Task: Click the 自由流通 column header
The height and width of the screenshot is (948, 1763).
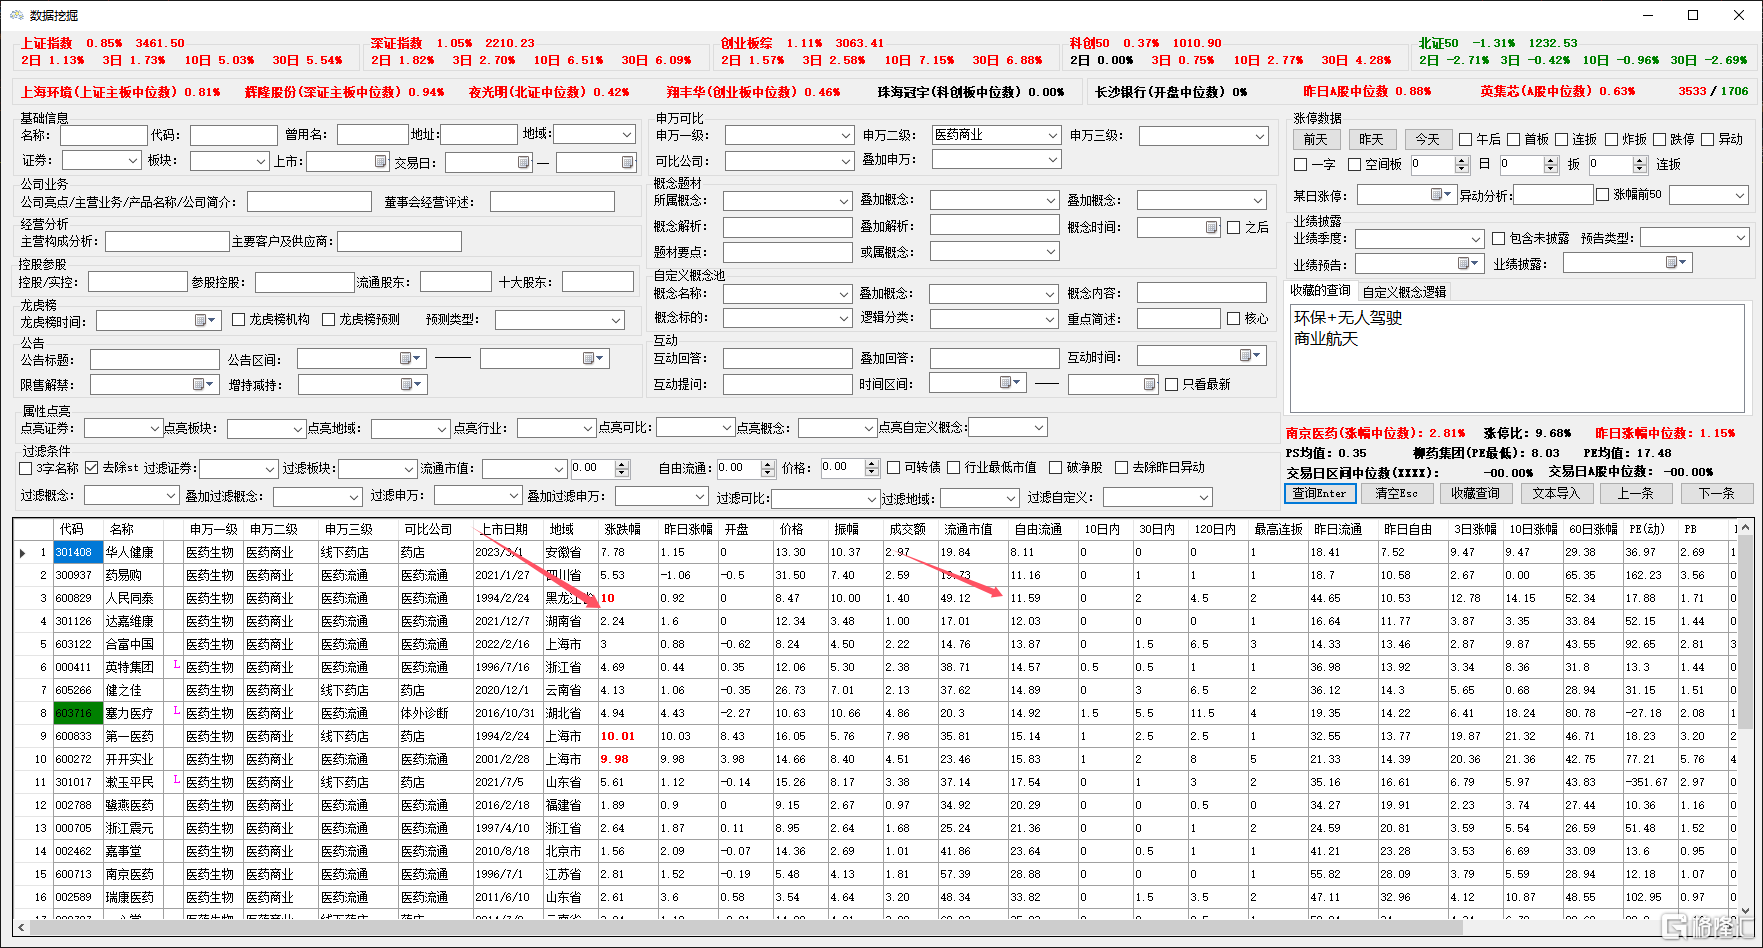Action: (x=1043, y=529)
